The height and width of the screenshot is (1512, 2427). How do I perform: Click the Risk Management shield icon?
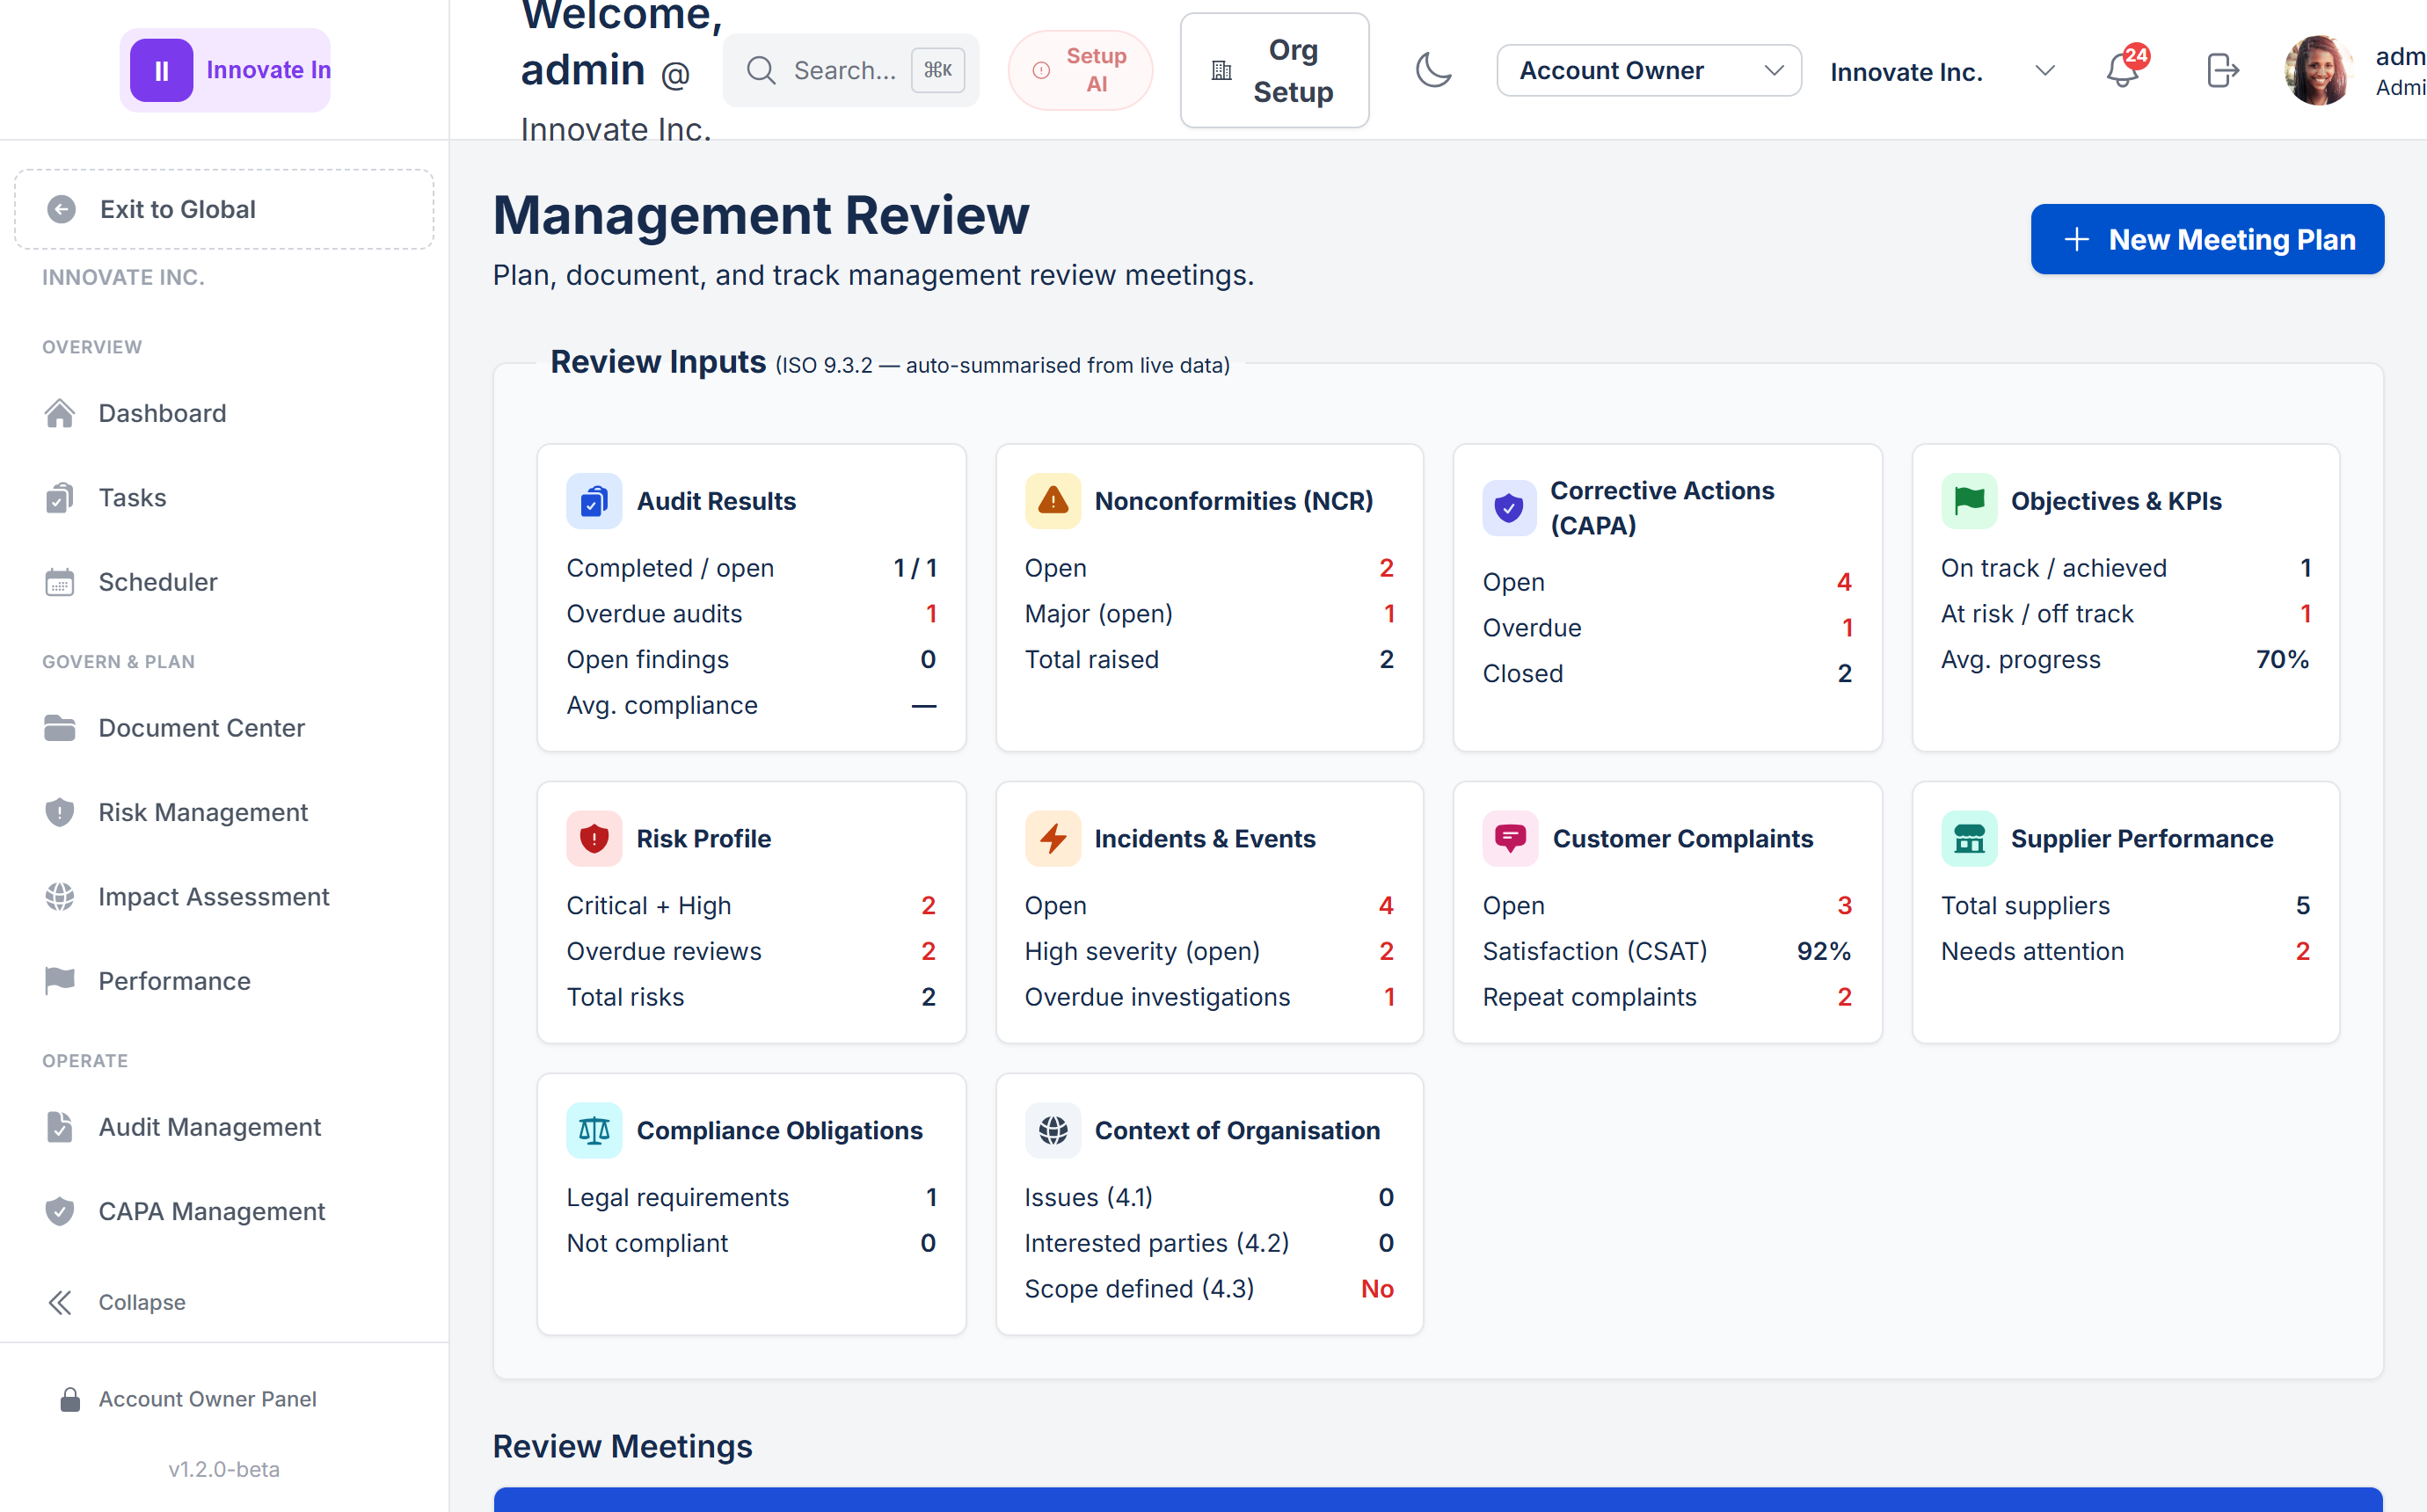(x=60, y=812)
